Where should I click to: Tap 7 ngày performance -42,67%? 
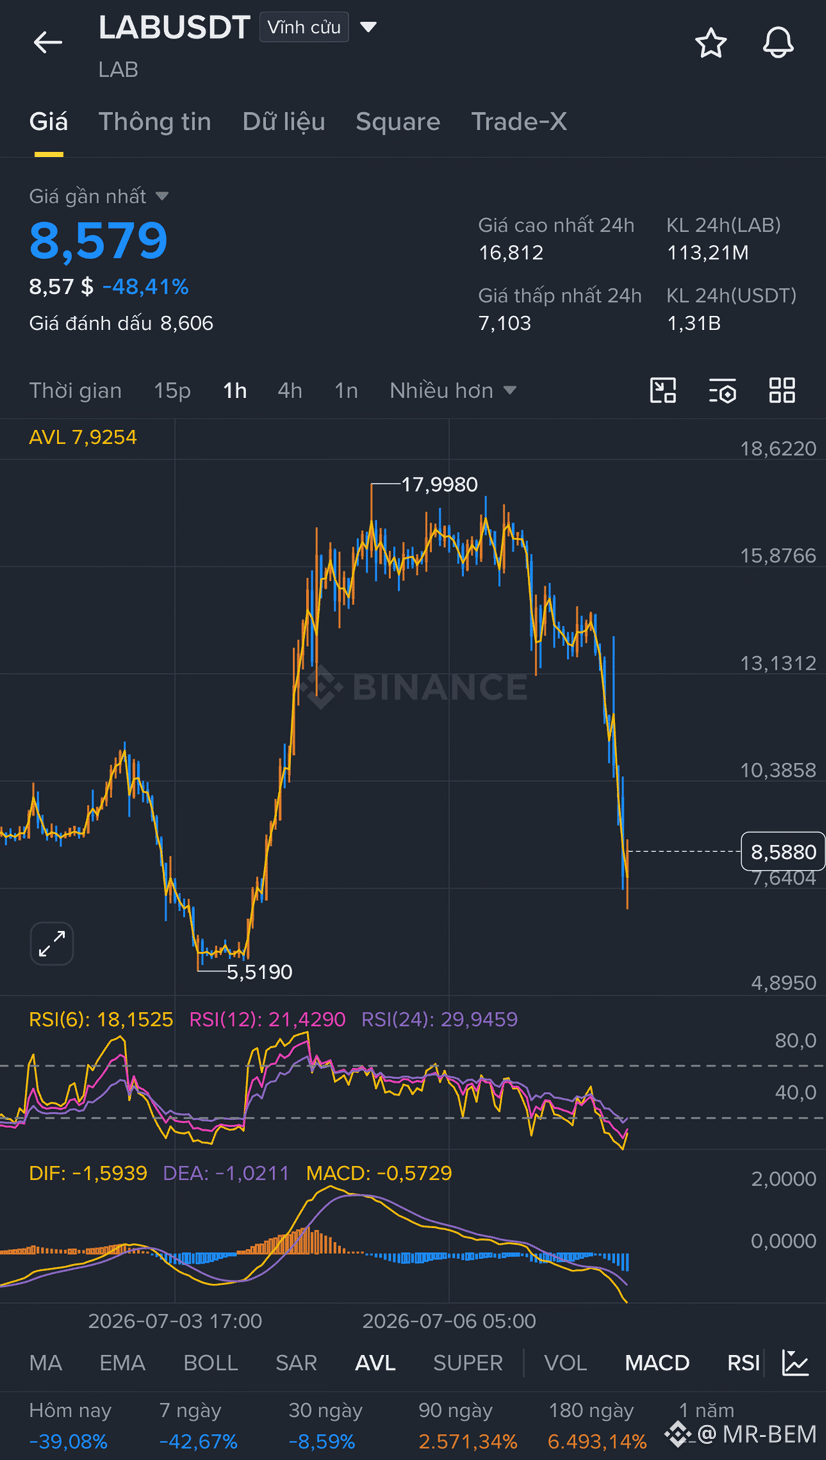[x=198, y=1441]
